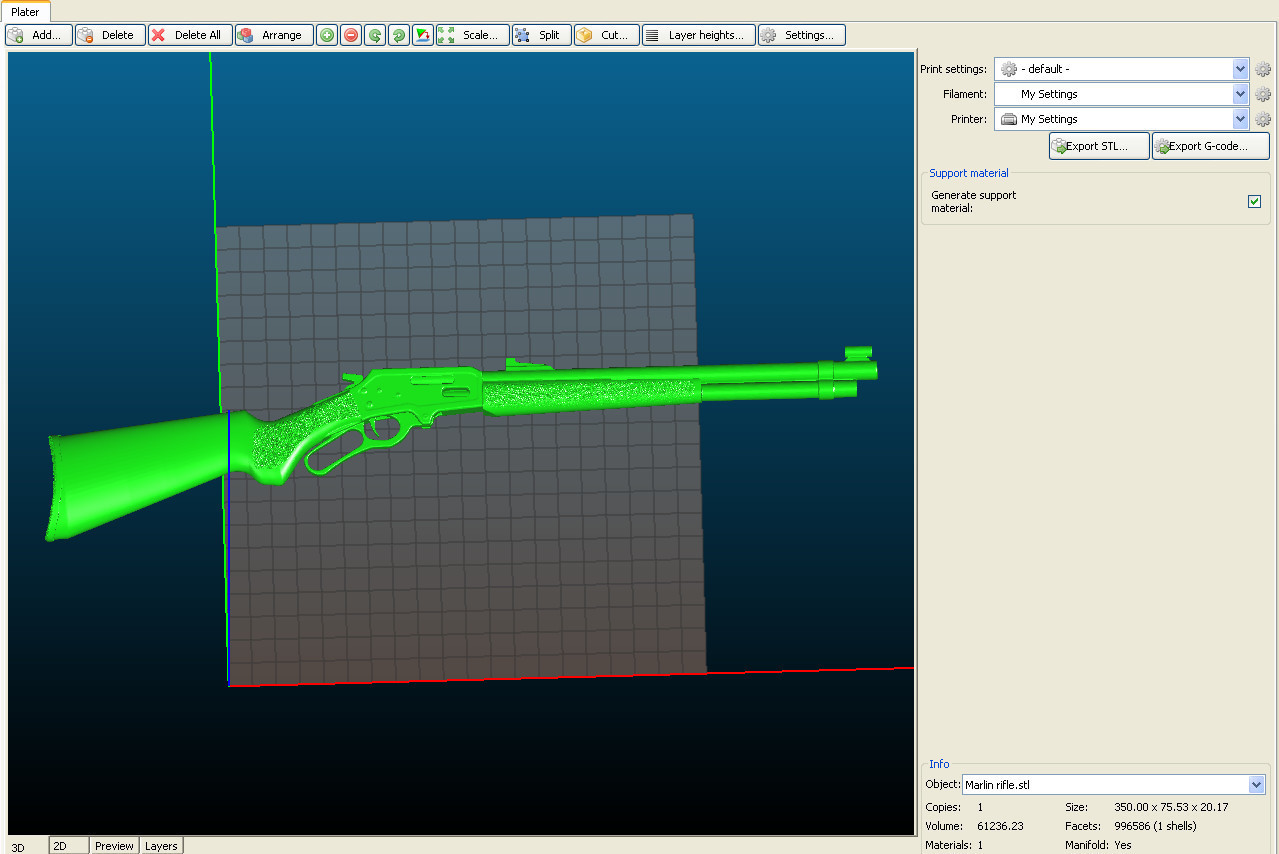The width and height of the screenshot is (1279, 854).
Task: Click the rotate around axis icon
Action: (x=423, y=35)
